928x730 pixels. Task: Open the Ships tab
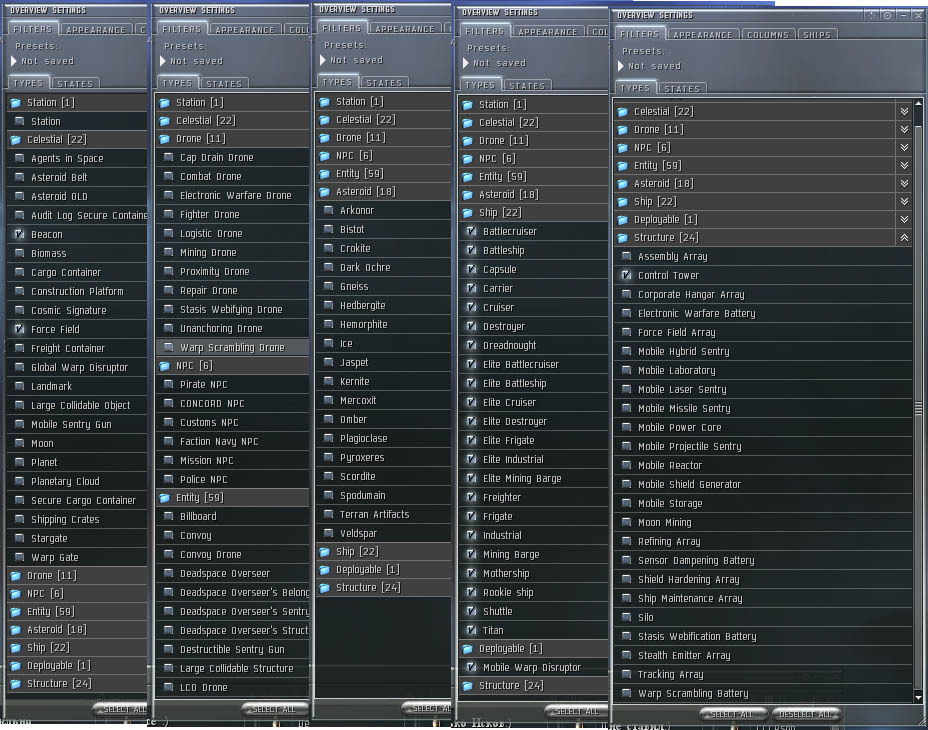point(817,35)
